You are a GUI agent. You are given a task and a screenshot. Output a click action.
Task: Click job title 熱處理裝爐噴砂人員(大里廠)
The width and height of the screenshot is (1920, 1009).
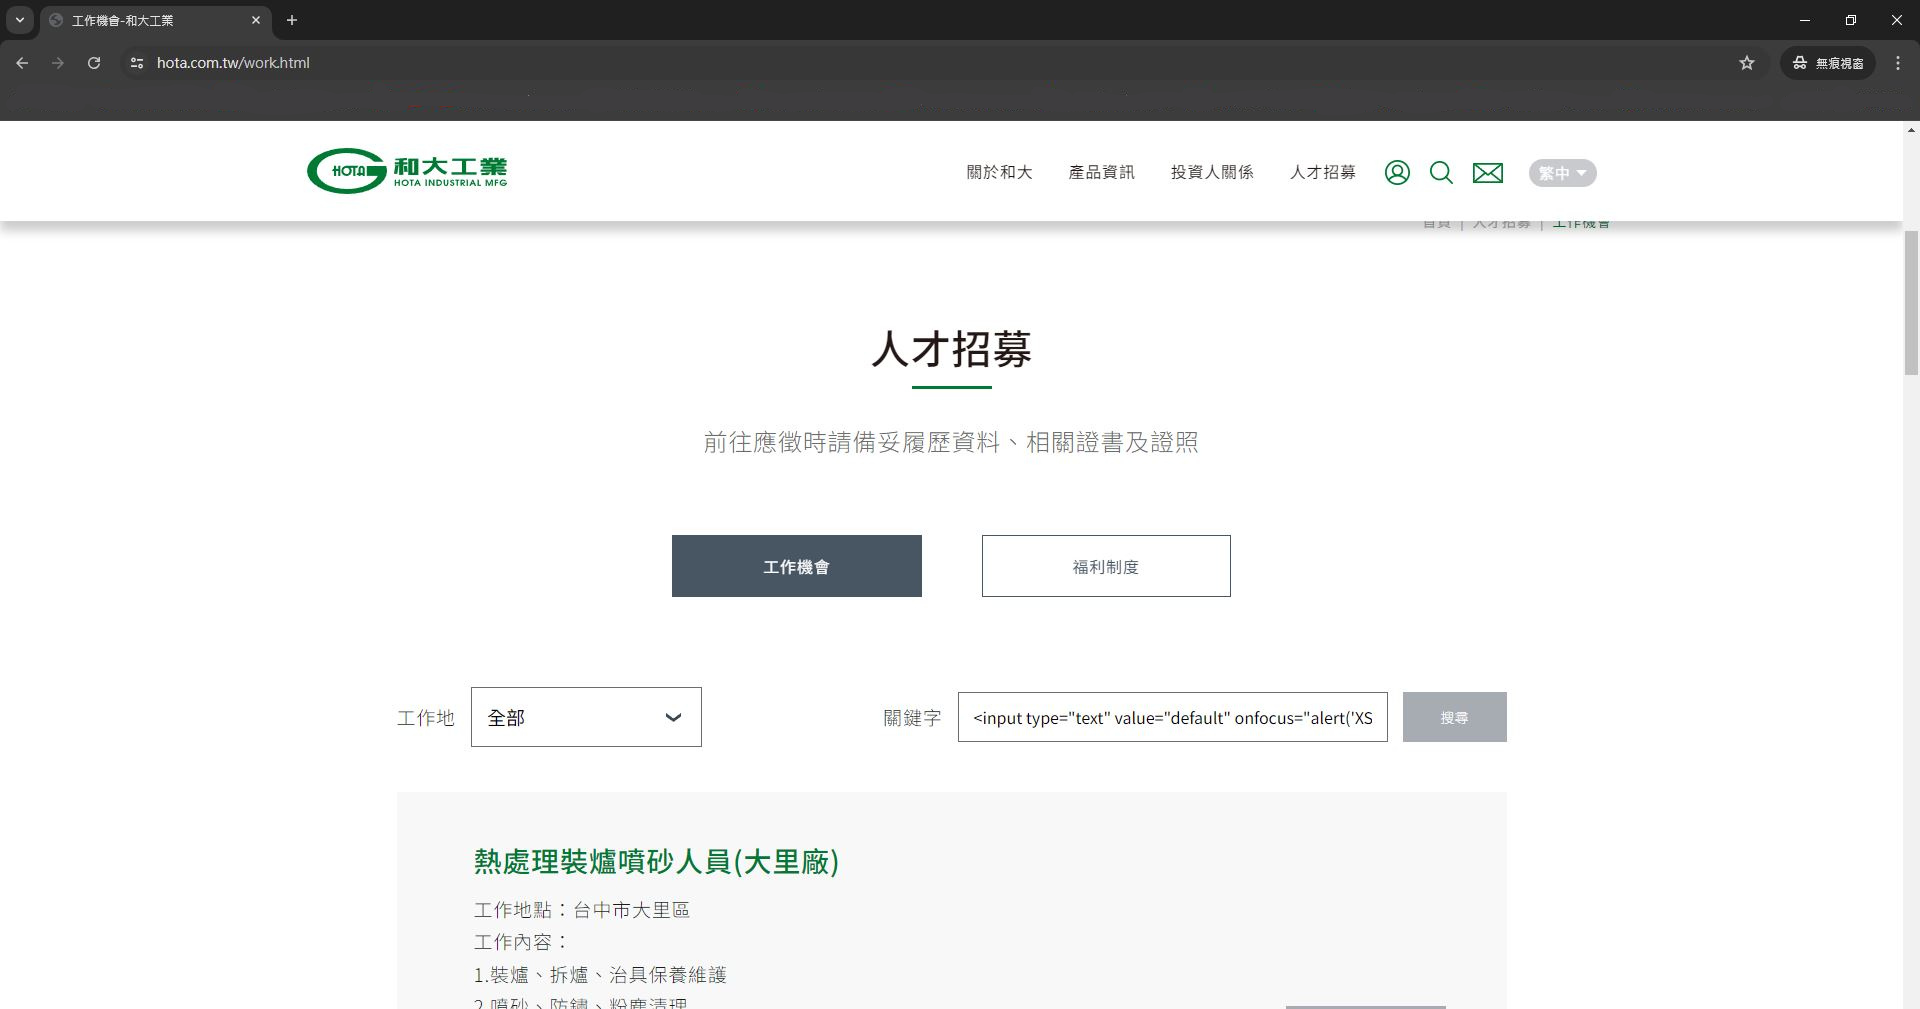point(656,862)
